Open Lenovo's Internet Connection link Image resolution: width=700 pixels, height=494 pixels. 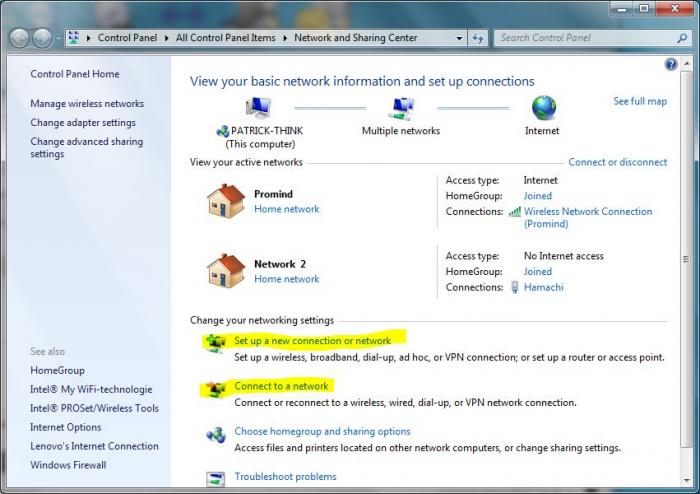point(94,446)
